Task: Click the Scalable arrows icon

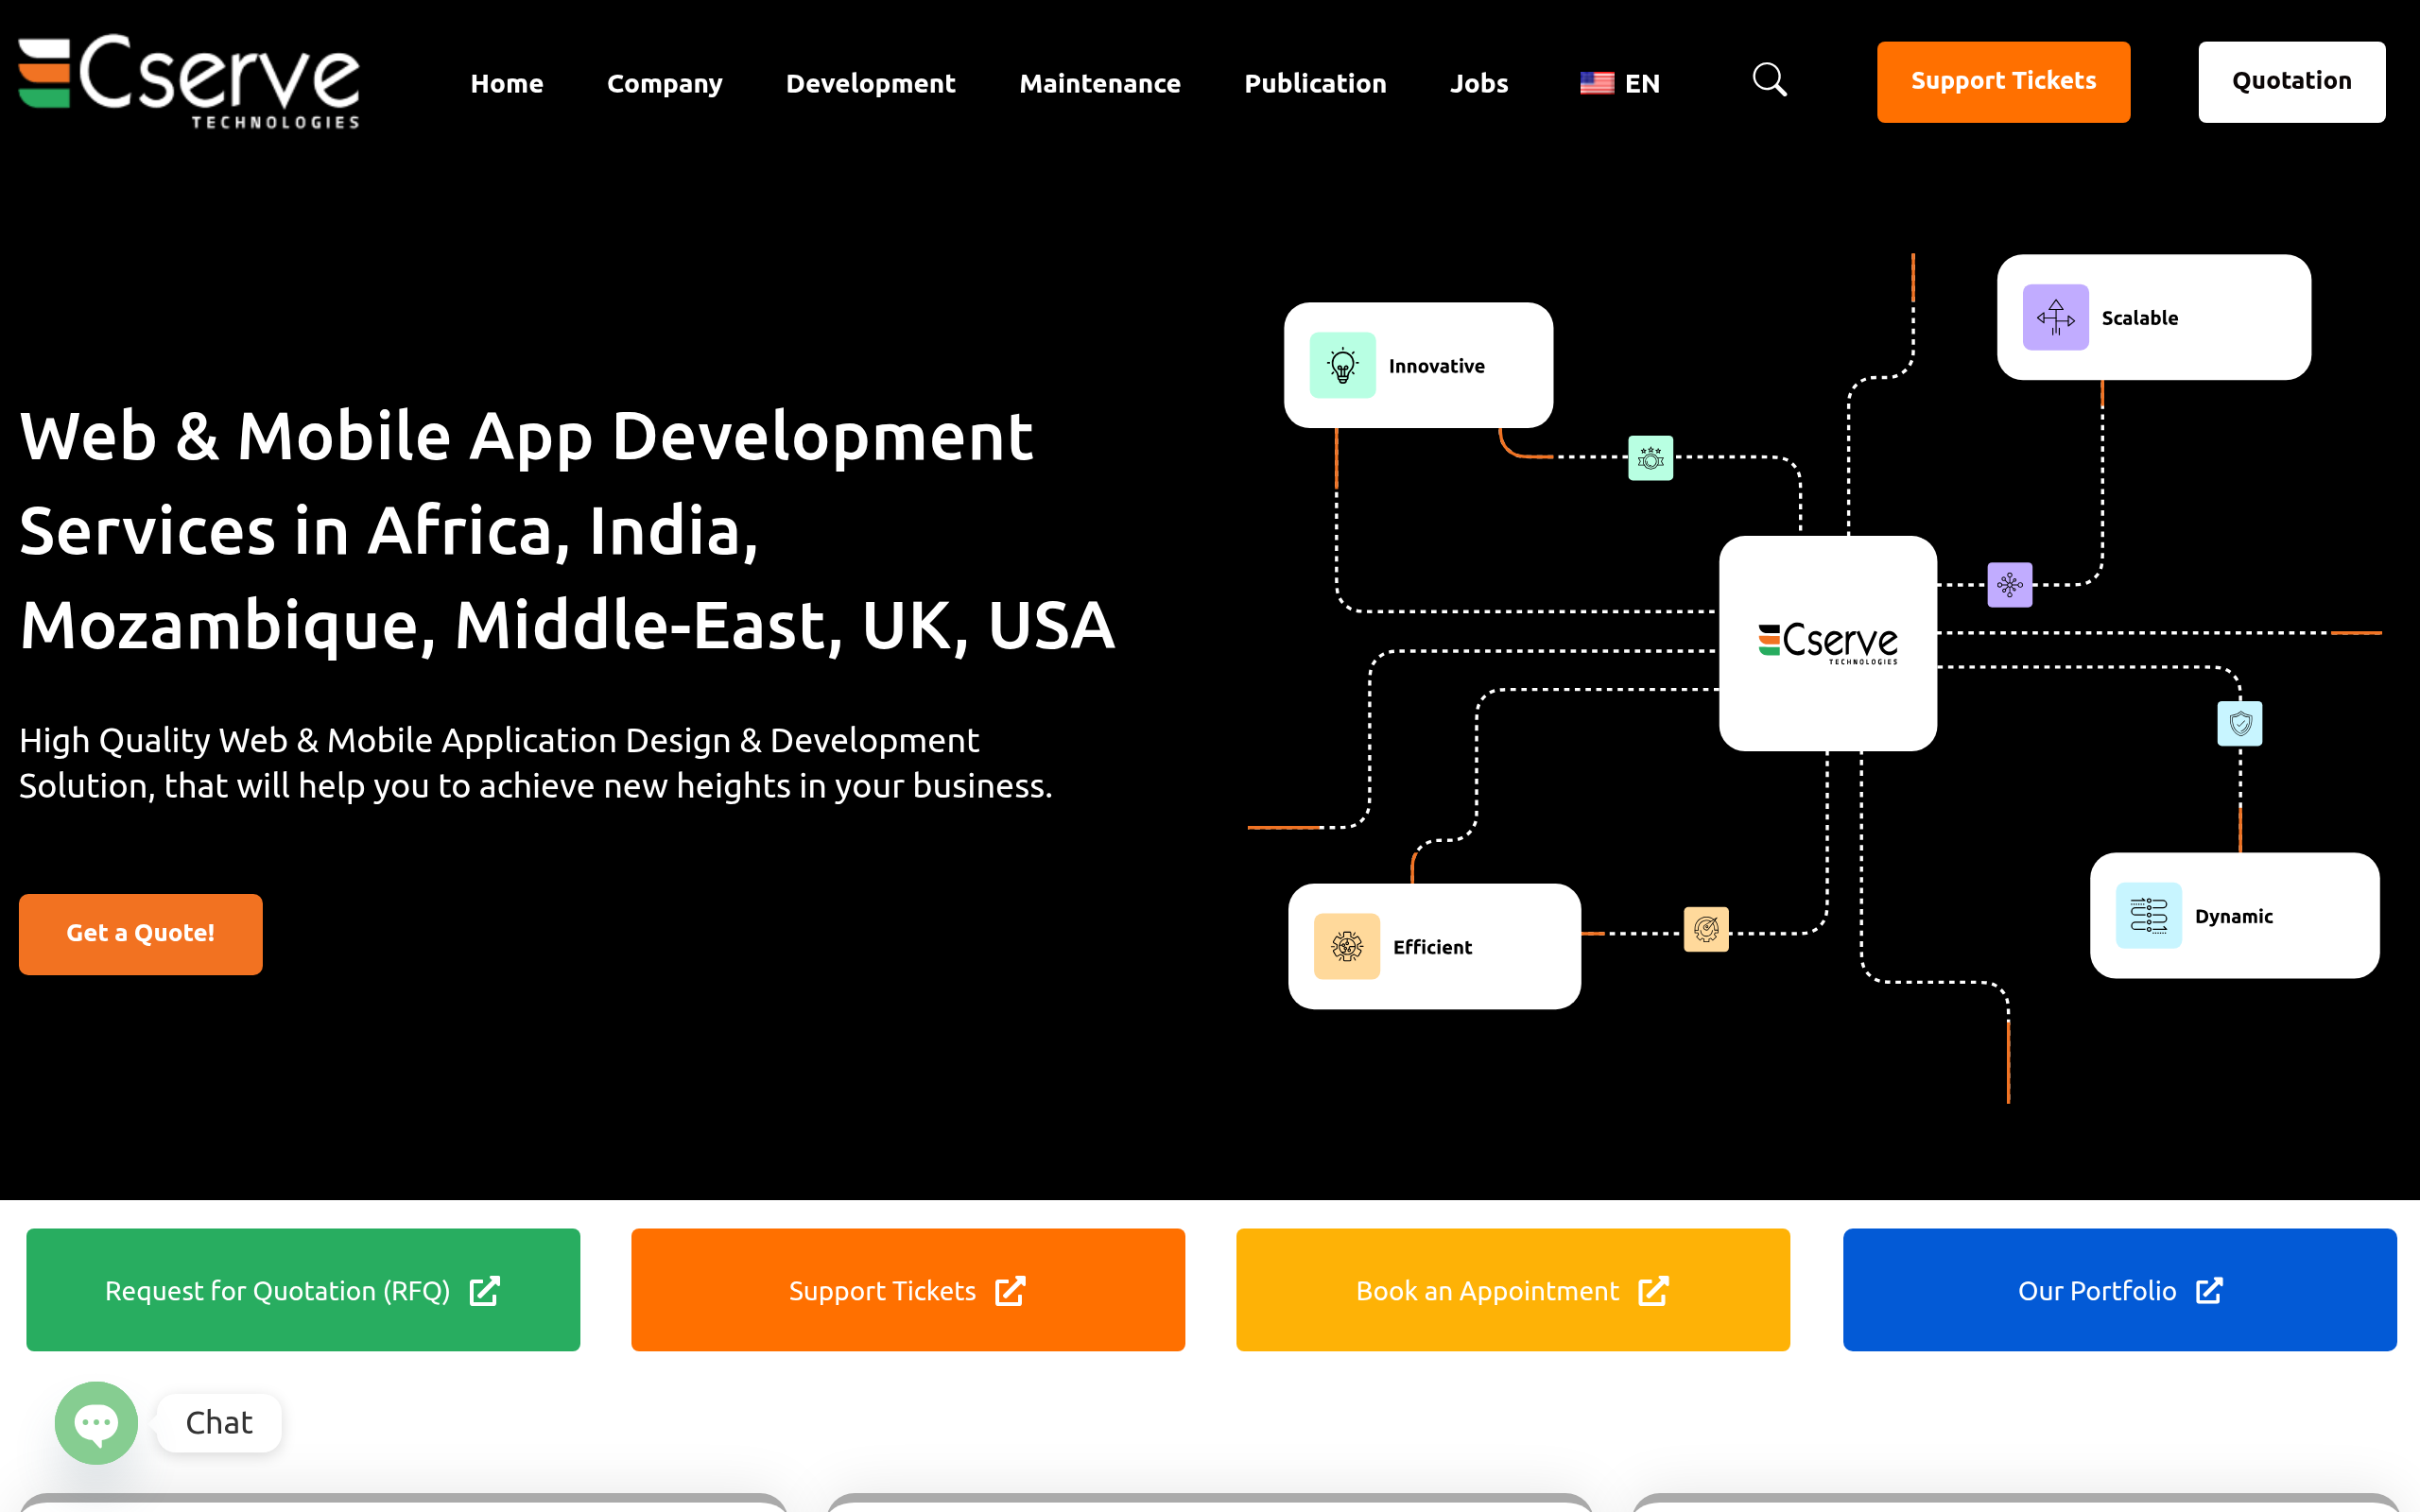Action: tap(2055, 317)
